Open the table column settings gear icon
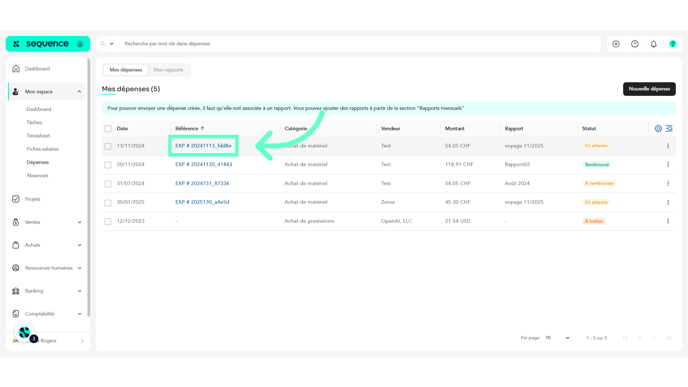Image resolution: width=688 pixels, height=387 pixels. 658,129
